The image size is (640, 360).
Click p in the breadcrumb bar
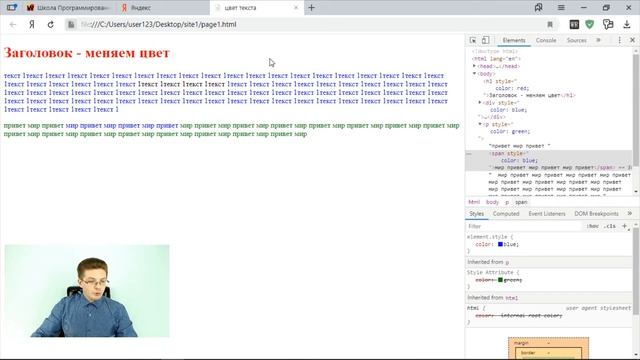click(507, 202)
